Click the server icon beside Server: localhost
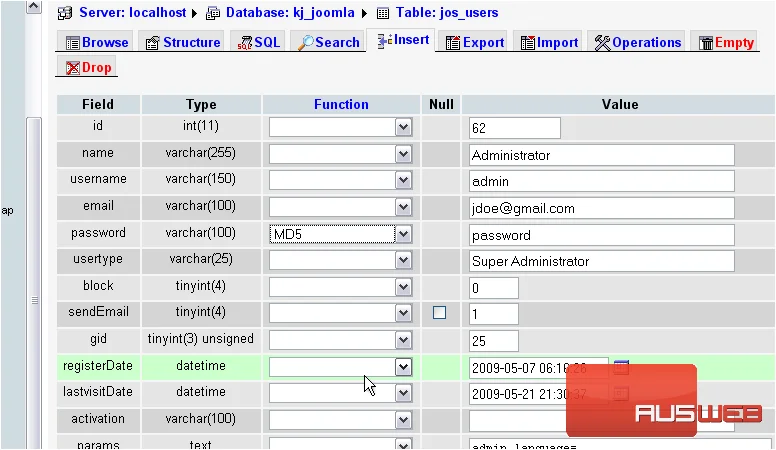 [x=65, y=13]
